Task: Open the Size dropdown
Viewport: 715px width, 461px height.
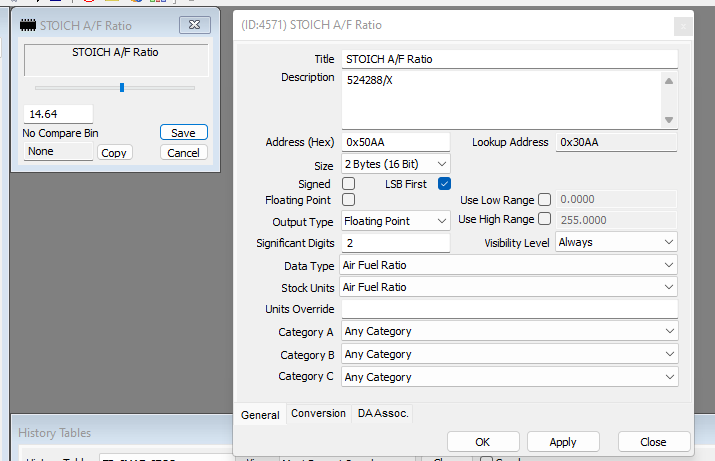Action: click(x=396, y=163)
